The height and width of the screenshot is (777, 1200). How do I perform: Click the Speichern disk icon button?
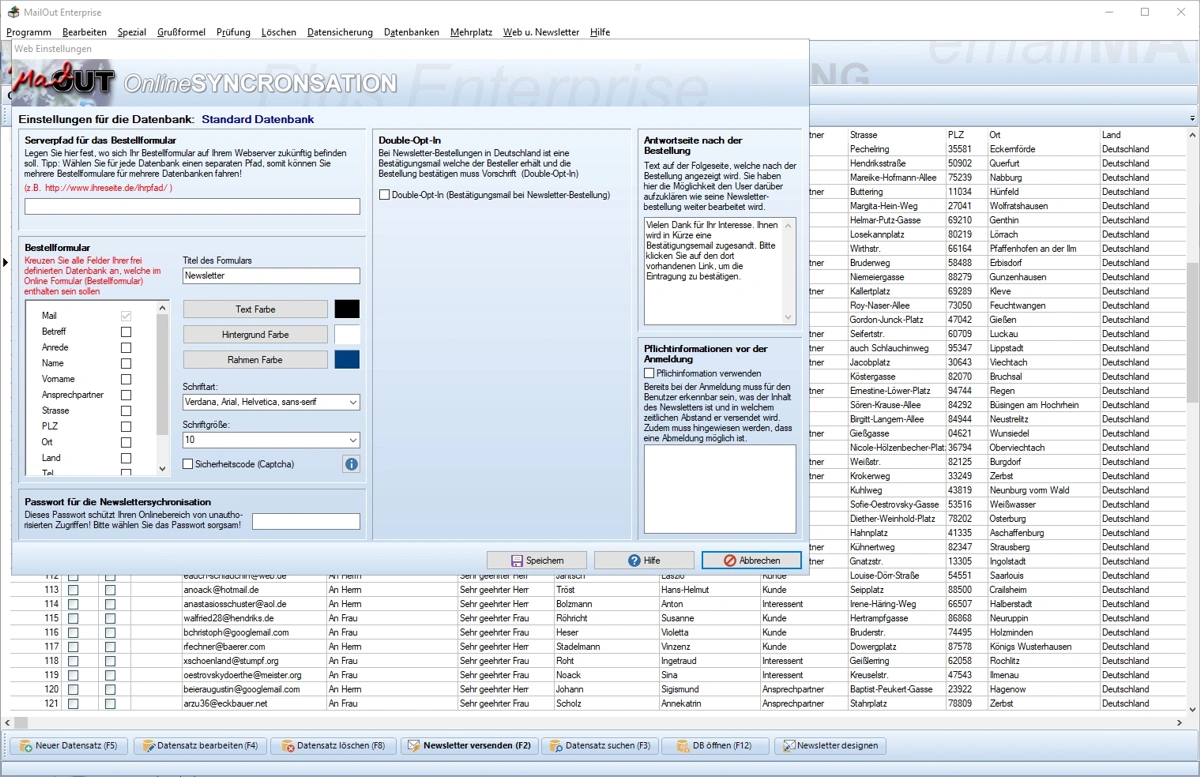[x=537, y=561]
